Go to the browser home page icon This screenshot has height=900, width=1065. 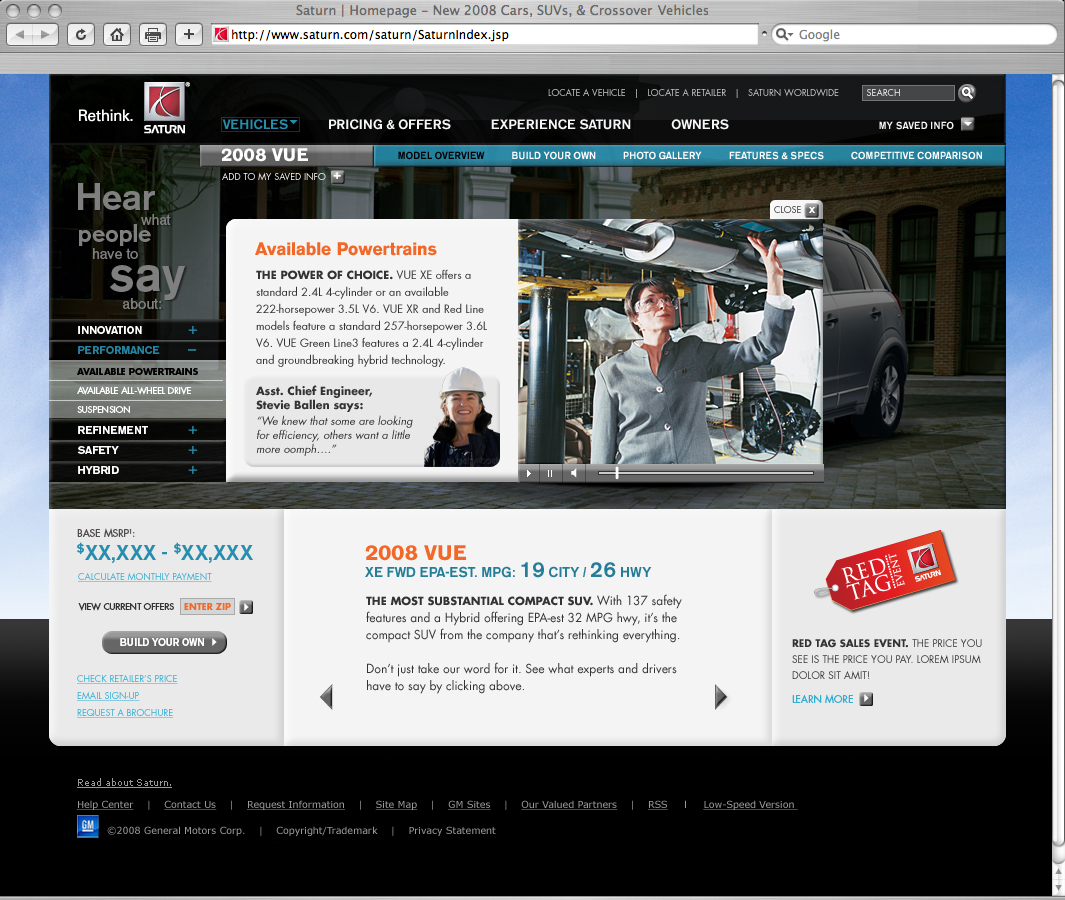tap(117, 35)
